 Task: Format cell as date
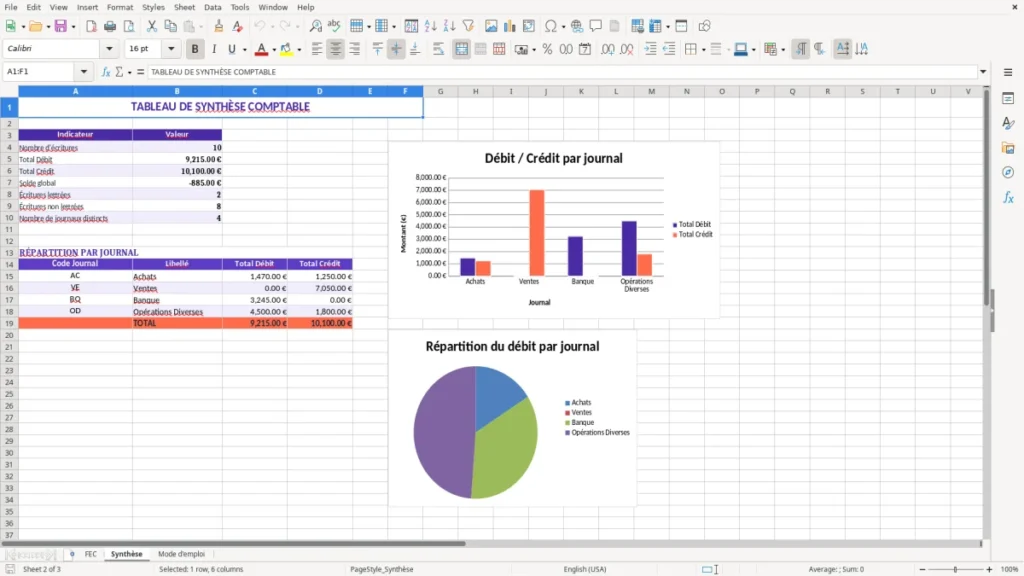[585, 49]
